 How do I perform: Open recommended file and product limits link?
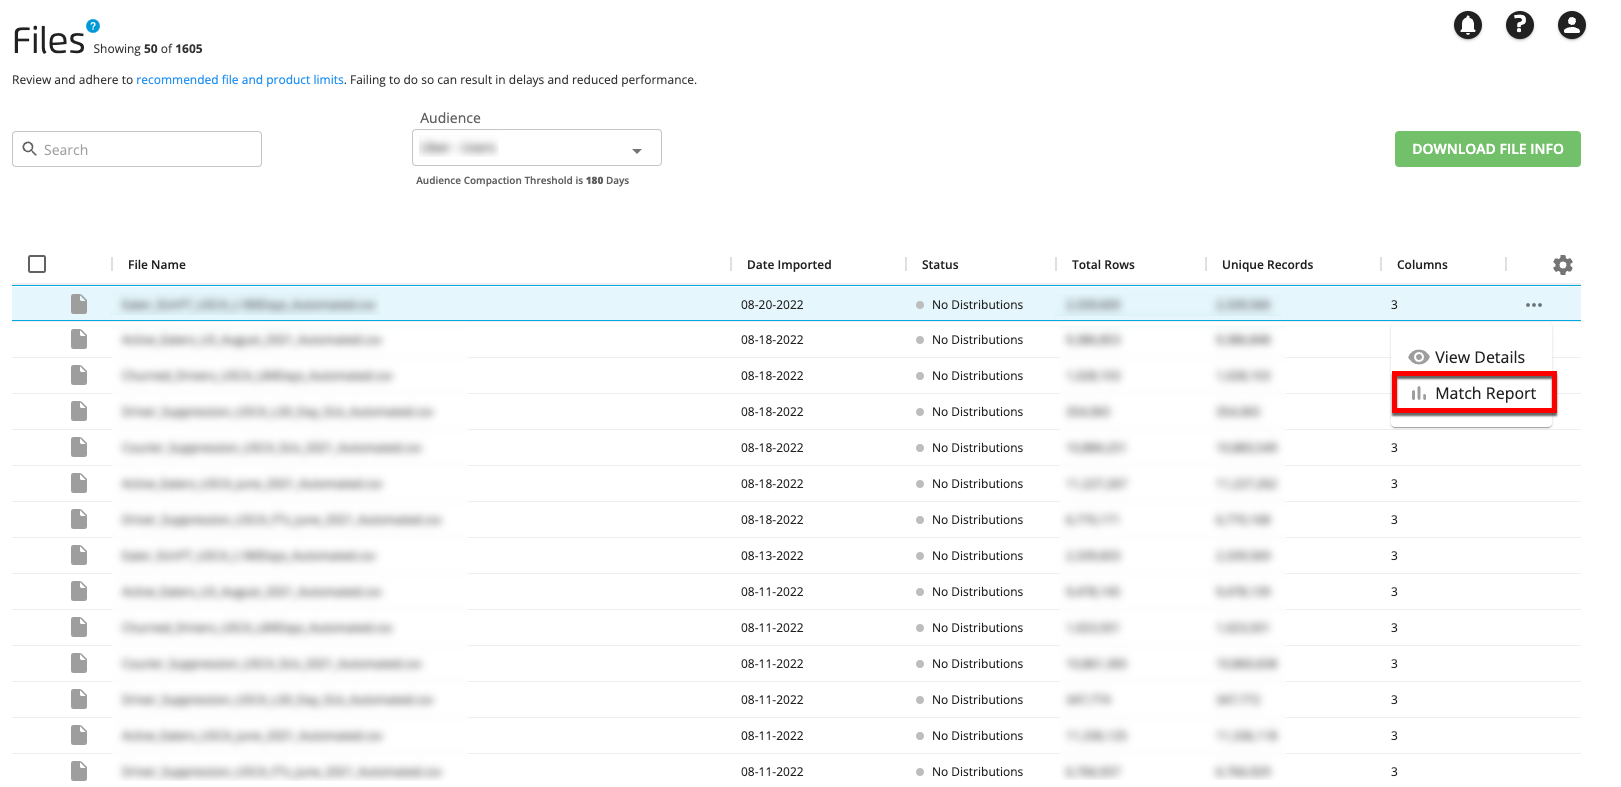click(240, 80)
